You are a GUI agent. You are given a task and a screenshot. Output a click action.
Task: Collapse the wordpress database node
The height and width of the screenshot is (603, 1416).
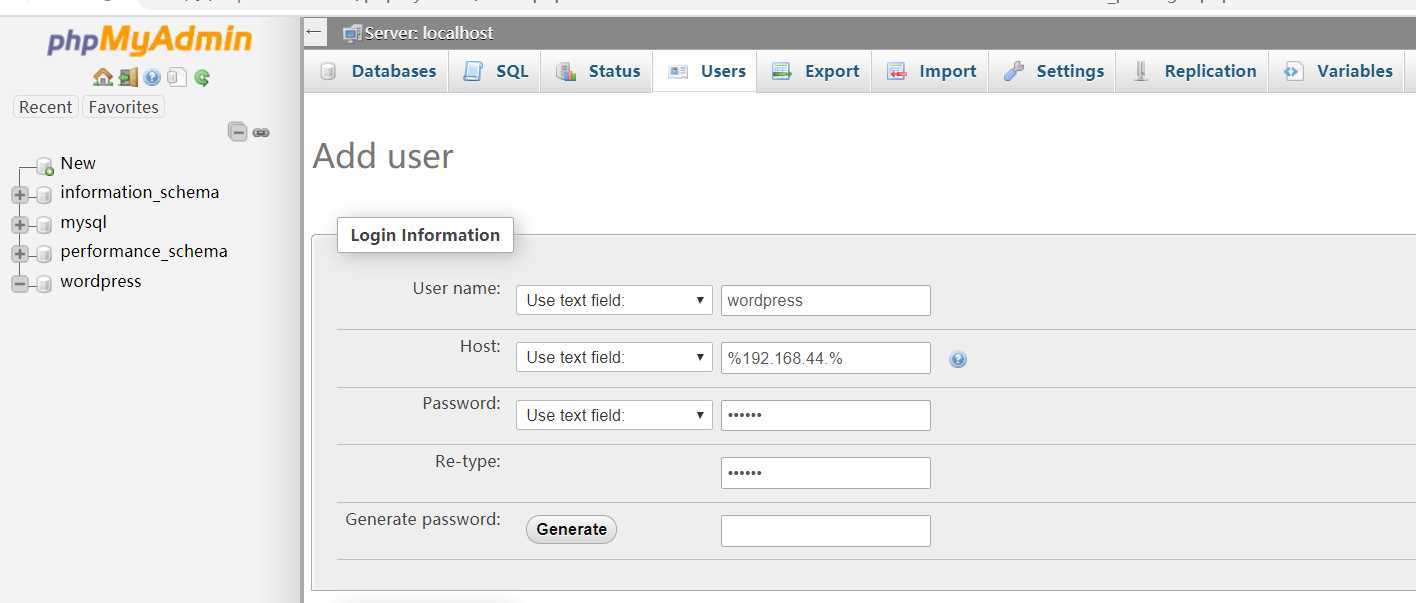(x=20, y=284)
